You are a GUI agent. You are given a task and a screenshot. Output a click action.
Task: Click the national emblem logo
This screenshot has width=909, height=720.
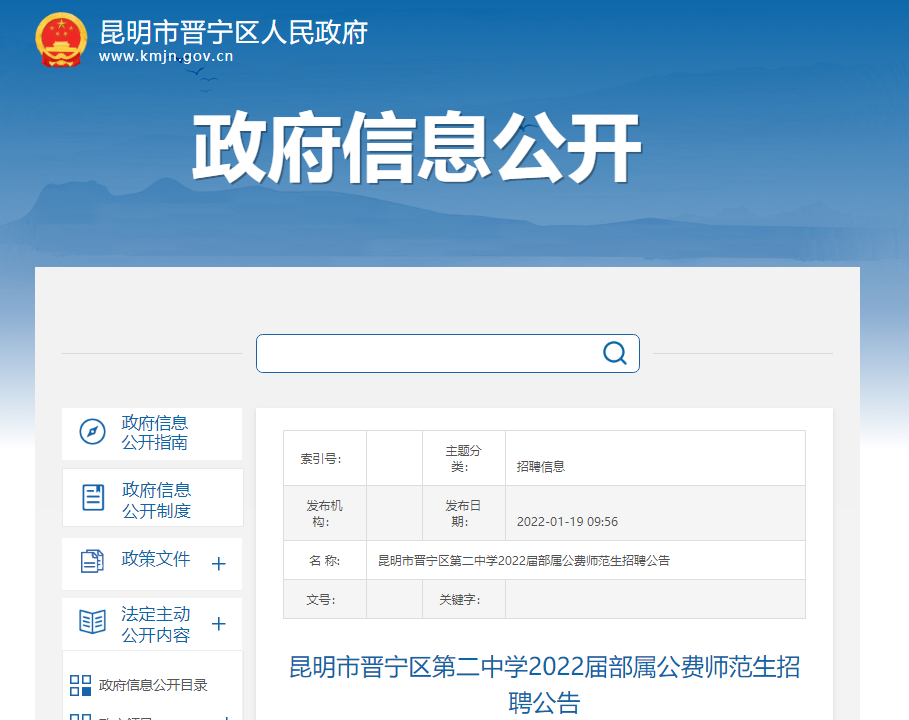click(62, 41)
